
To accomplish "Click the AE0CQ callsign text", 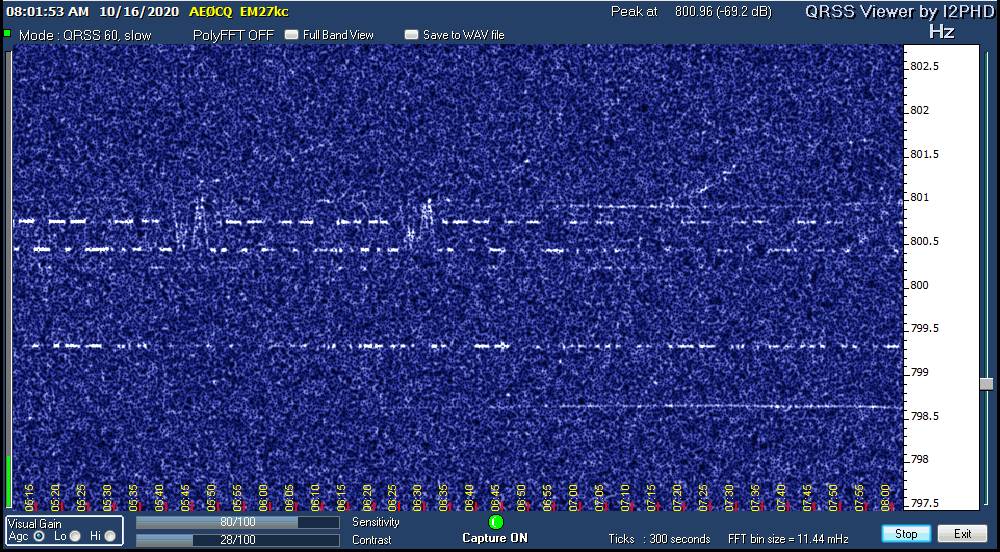I will pos(209,12).
